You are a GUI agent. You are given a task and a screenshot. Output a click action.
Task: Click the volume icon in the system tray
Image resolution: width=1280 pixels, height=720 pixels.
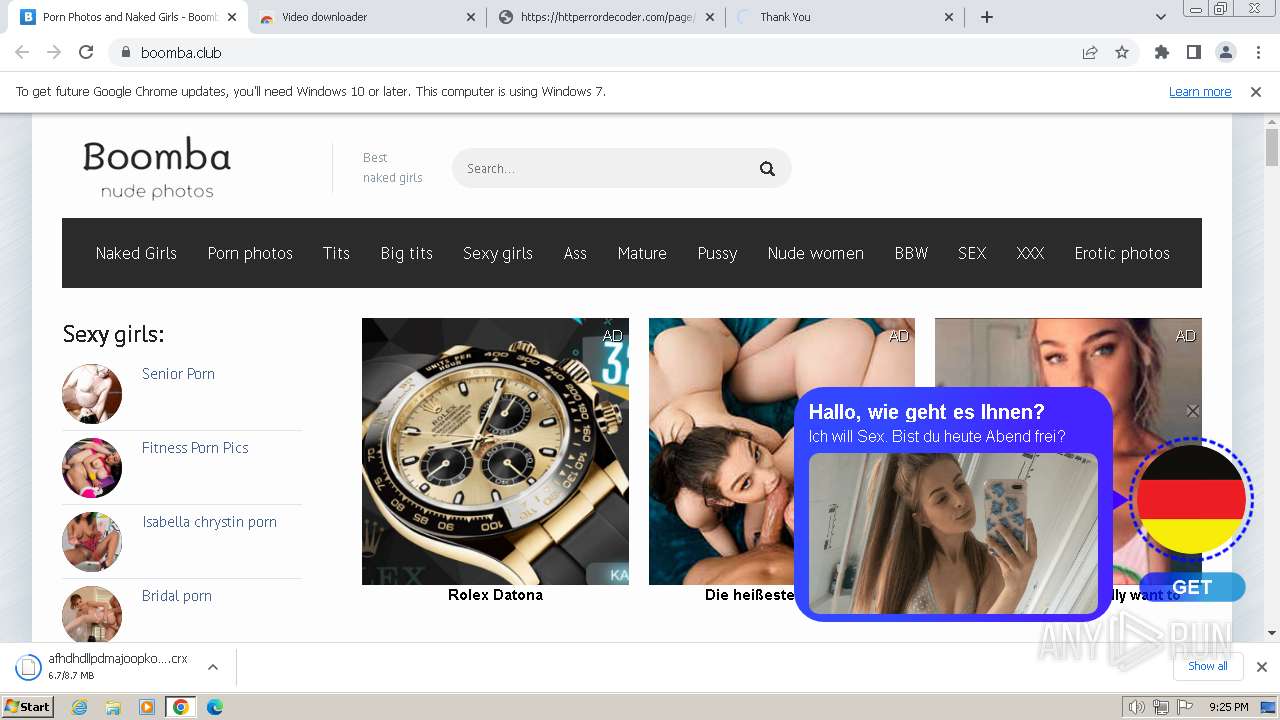coord(1136,707)
